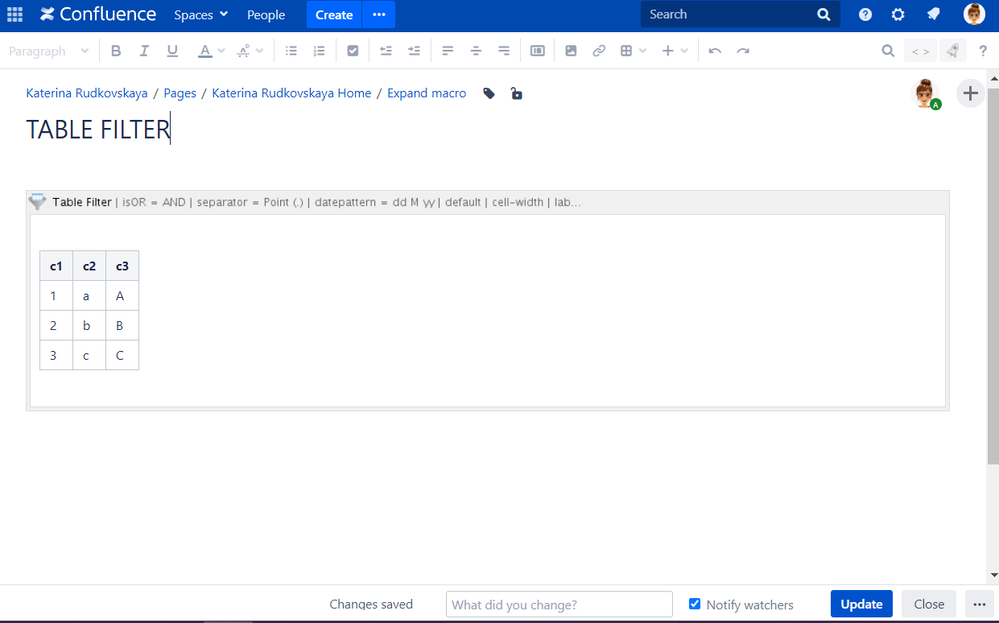Toggle bold formatting

[116, 51]
